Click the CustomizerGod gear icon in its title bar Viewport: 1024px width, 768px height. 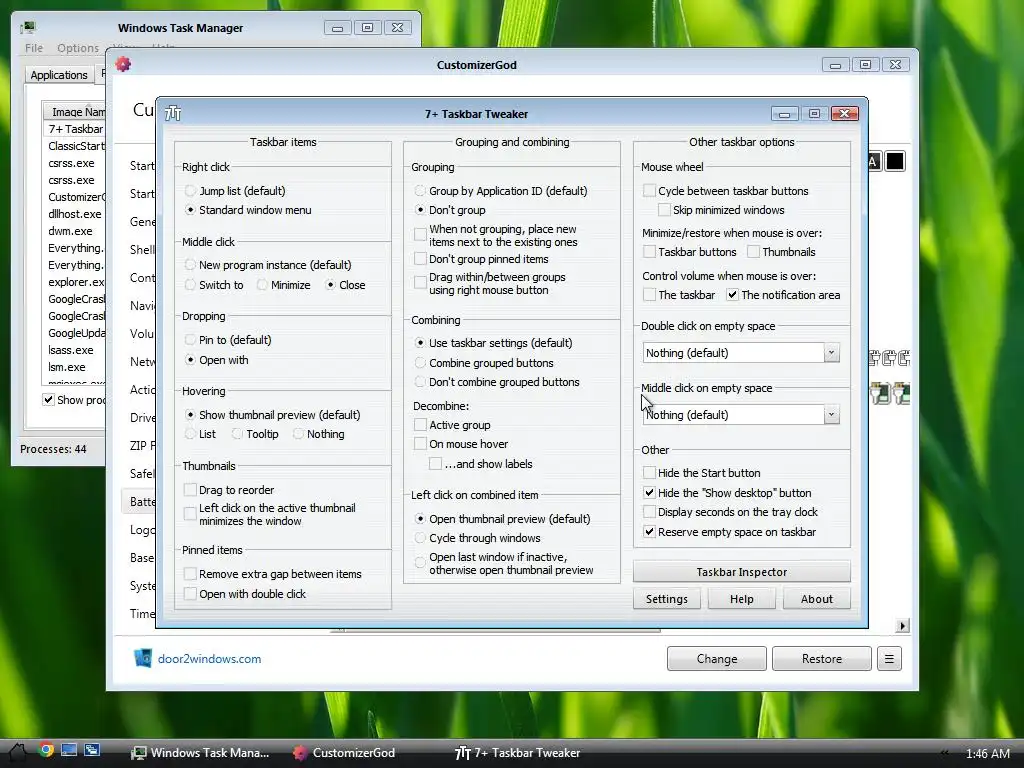tap(123, 64)
